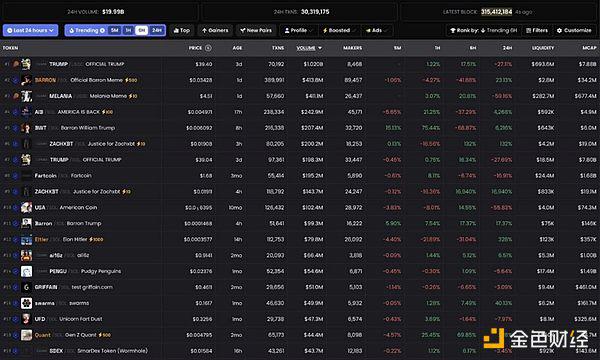Click the latest block number 315,412,184
The height and width of the screenshot is (360, 600).
coord(496,12)
